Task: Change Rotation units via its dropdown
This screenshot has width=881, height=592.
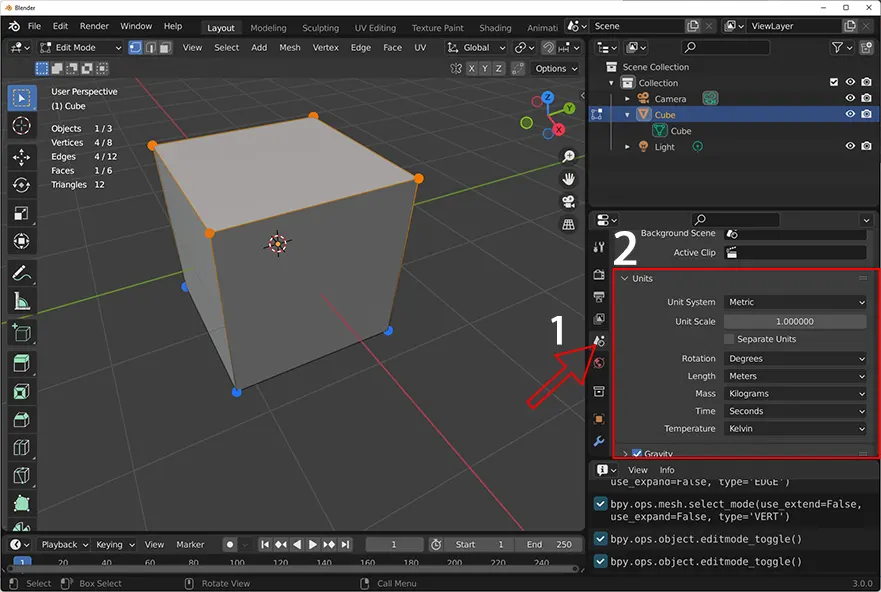Action: click(x=795, y=358)
